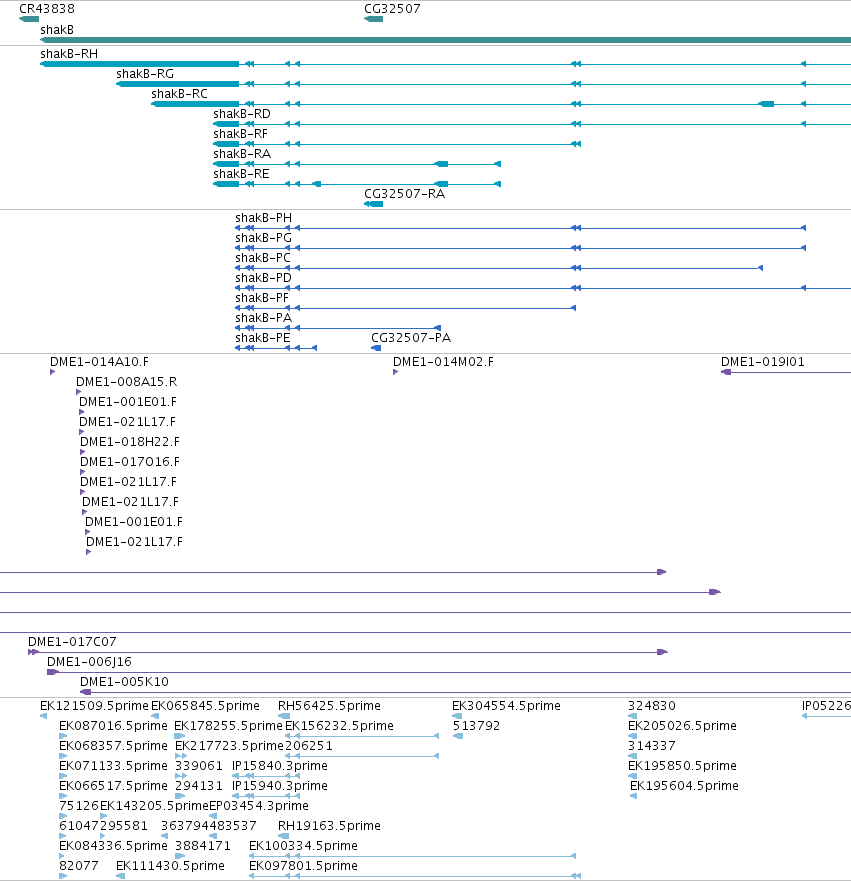Click the shakB-RC transcript label

click(x=179, y=94)
